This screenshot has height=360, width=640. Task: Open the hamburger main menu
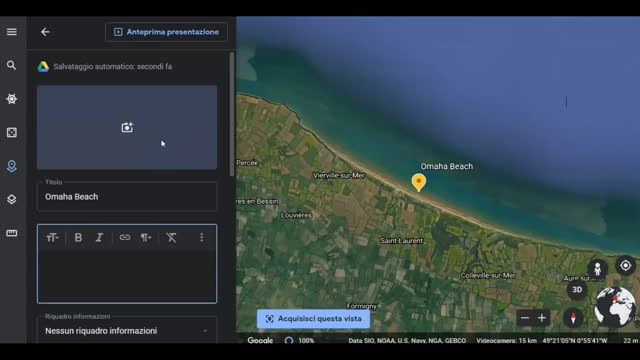11,32
